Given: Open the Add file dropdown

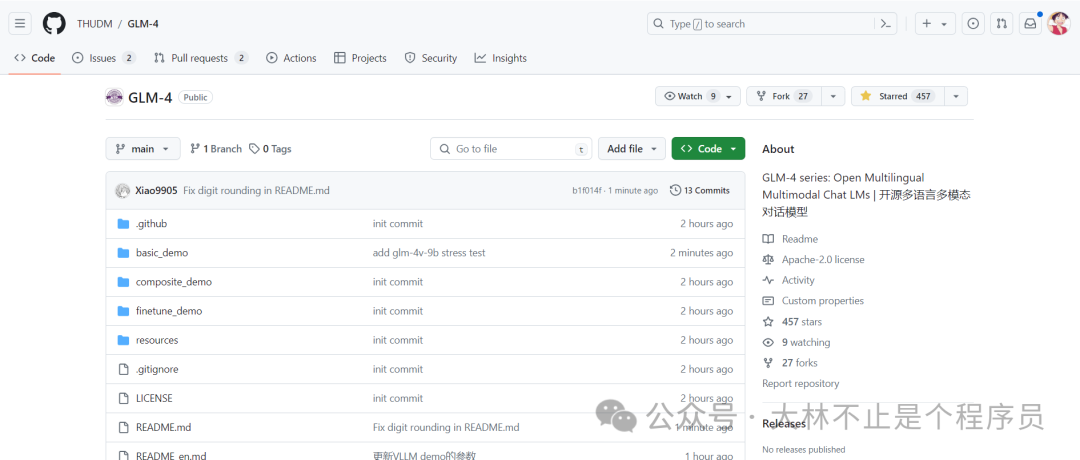Looking at the screenshot, I should (x=632, y=149).
